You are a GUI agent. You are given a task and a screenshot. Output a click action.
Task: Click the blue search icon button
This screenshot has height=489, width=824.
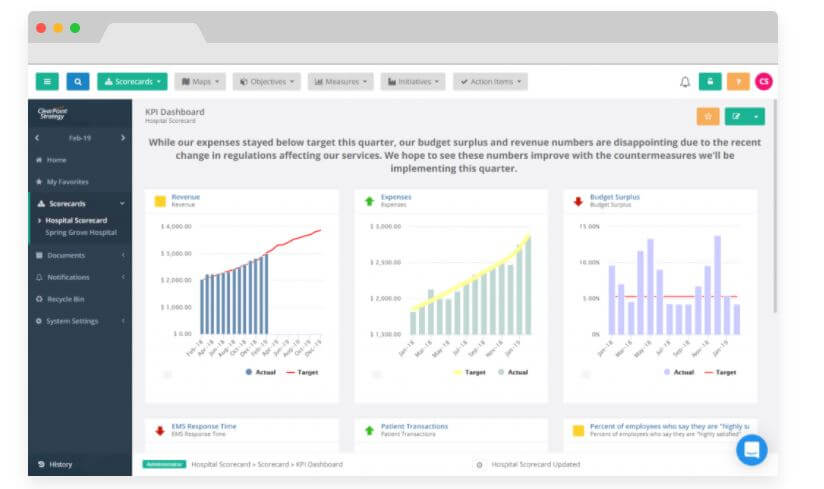[x=79, y=82]
